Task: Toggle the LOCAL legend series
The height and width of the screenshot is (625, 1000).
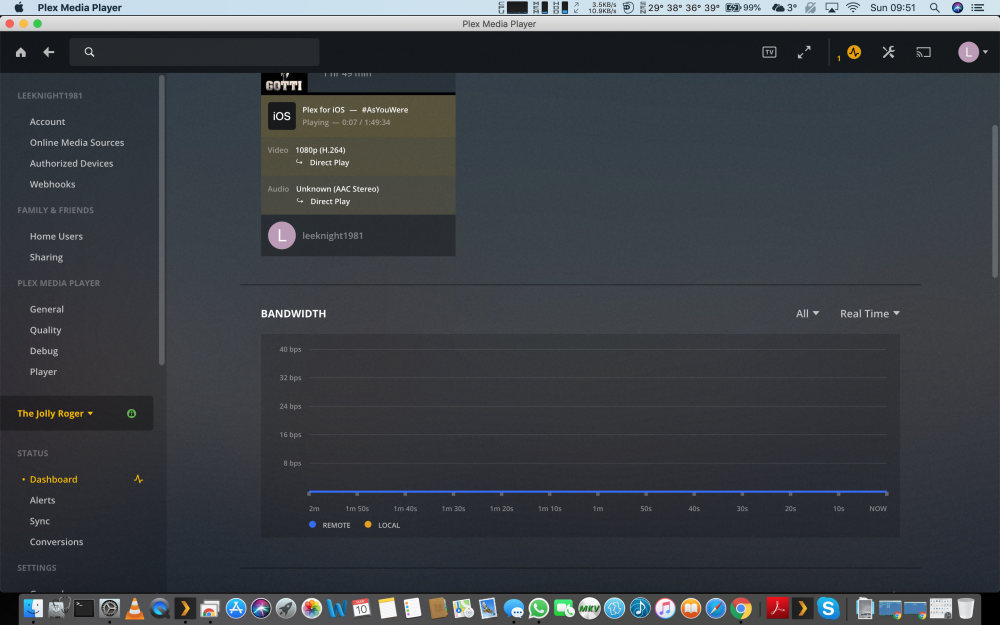Action: [382, 525]
